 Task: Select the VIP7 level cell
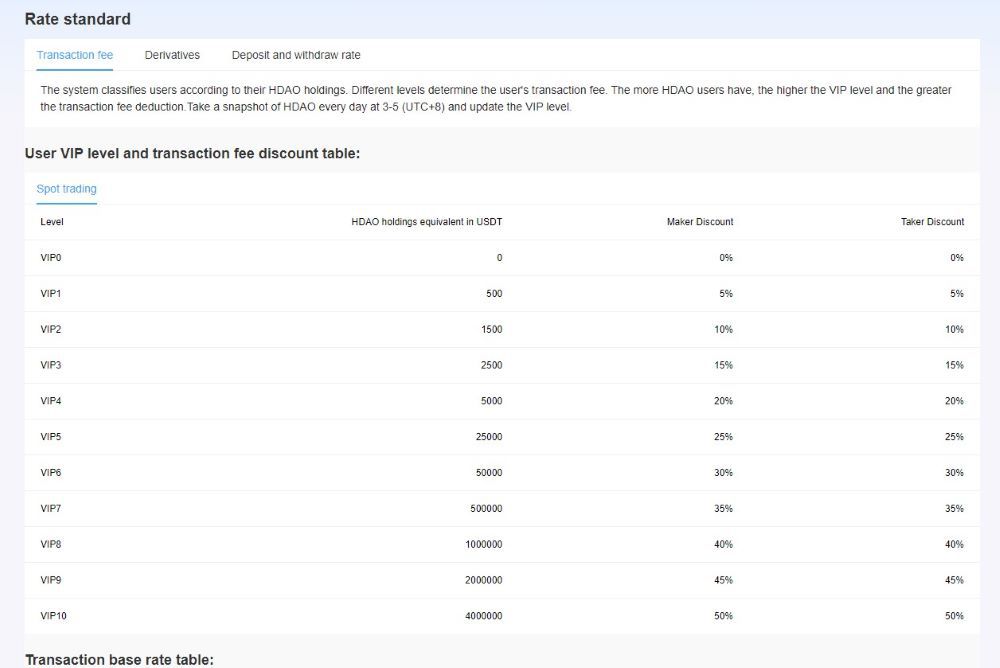51,508
